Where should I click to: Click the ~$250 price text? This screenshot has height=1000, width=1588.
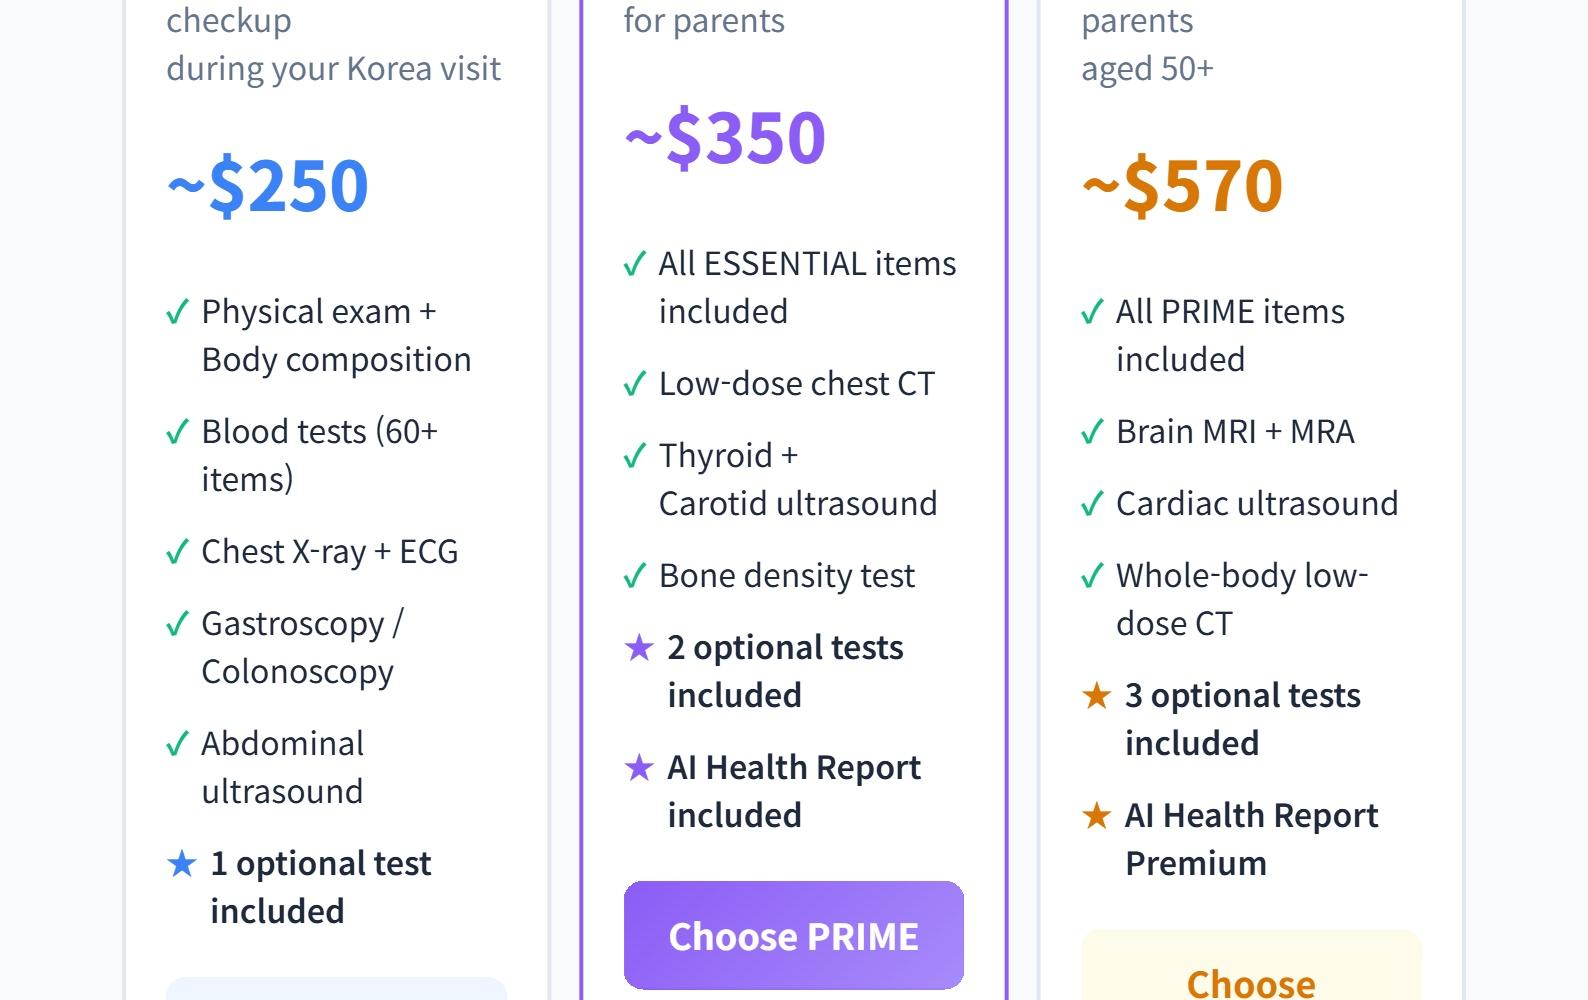pyautogui.click(x=268, y=186)
